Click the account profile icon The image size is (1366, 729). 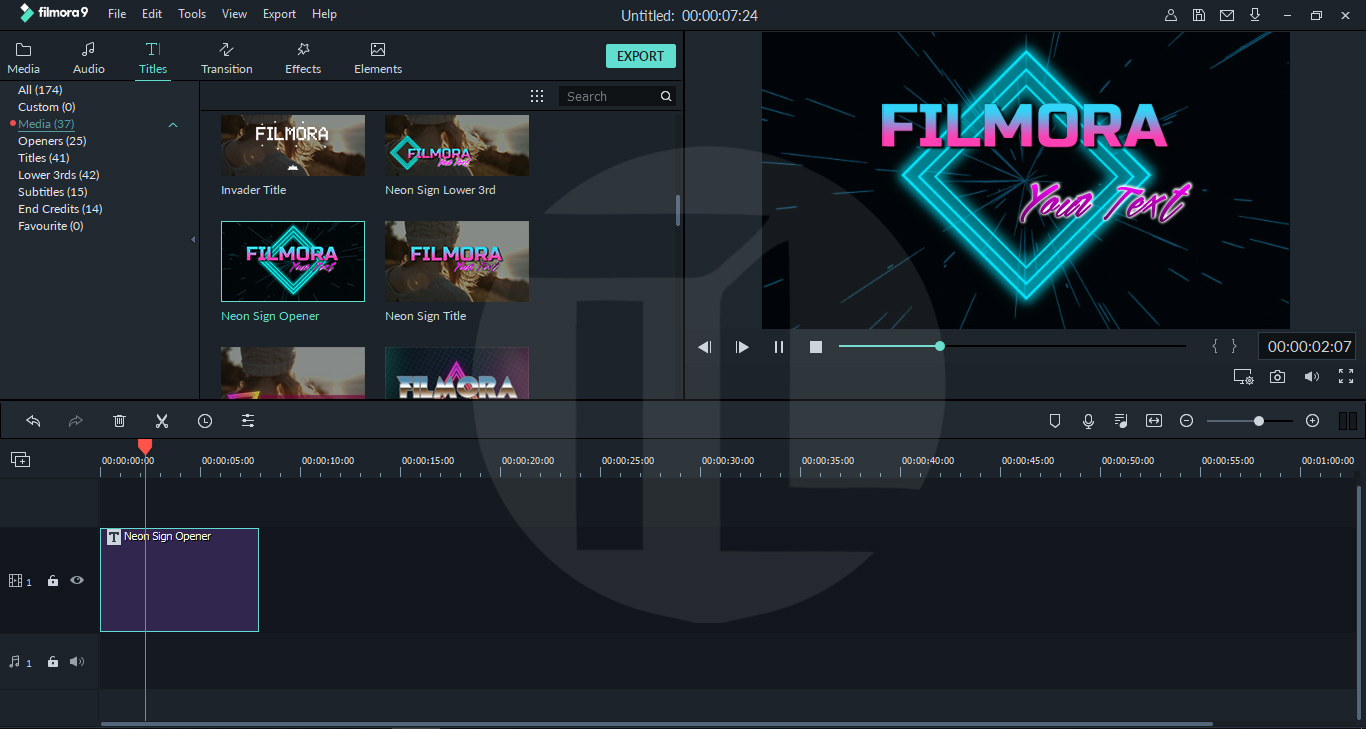(1171, 15)
